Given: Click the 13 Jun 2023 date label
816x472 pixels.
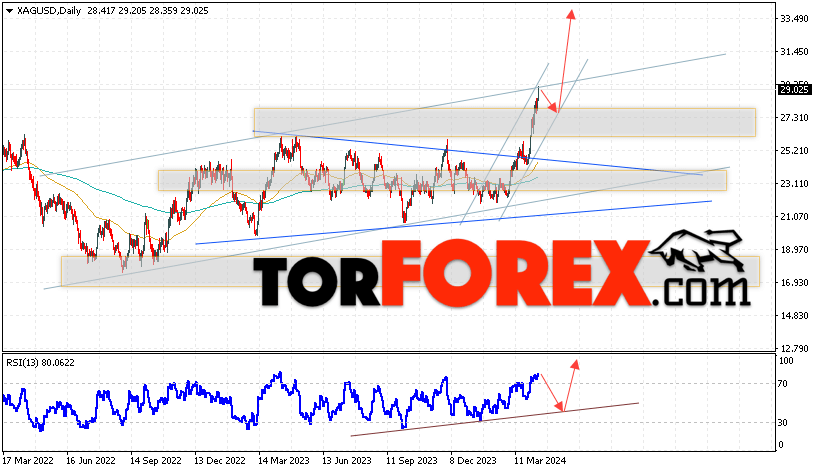Looking at the screenshot, I should pos(347,461).
